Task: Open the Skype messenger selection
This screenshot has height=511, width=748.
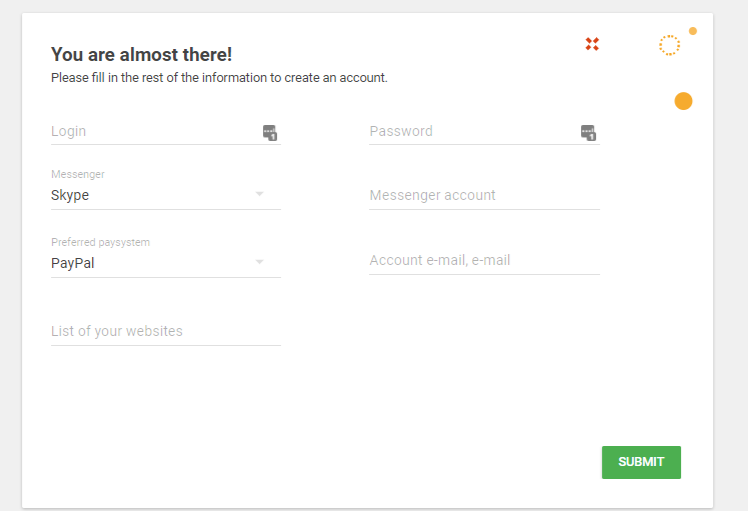Action: pos(166,195)
